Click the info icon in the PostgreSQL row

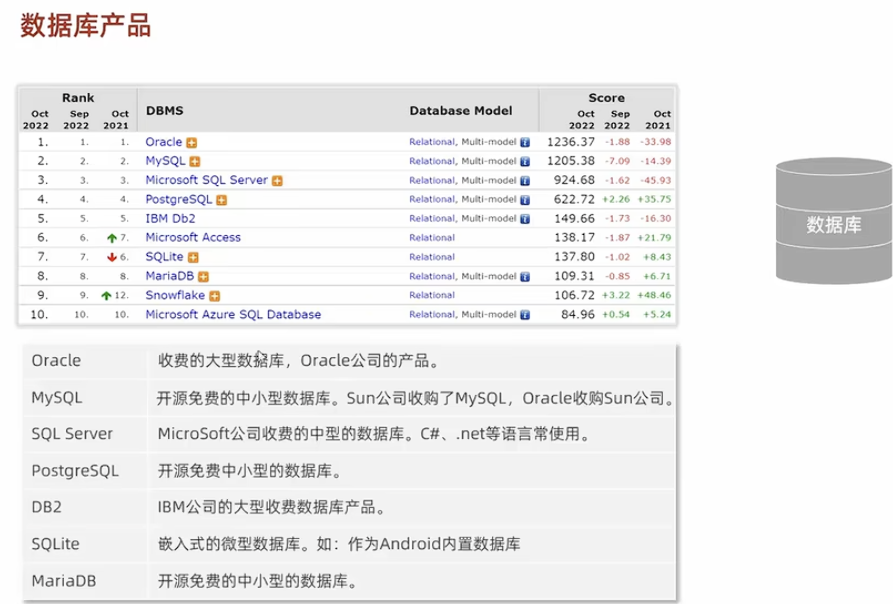click(x=525, y=200)
